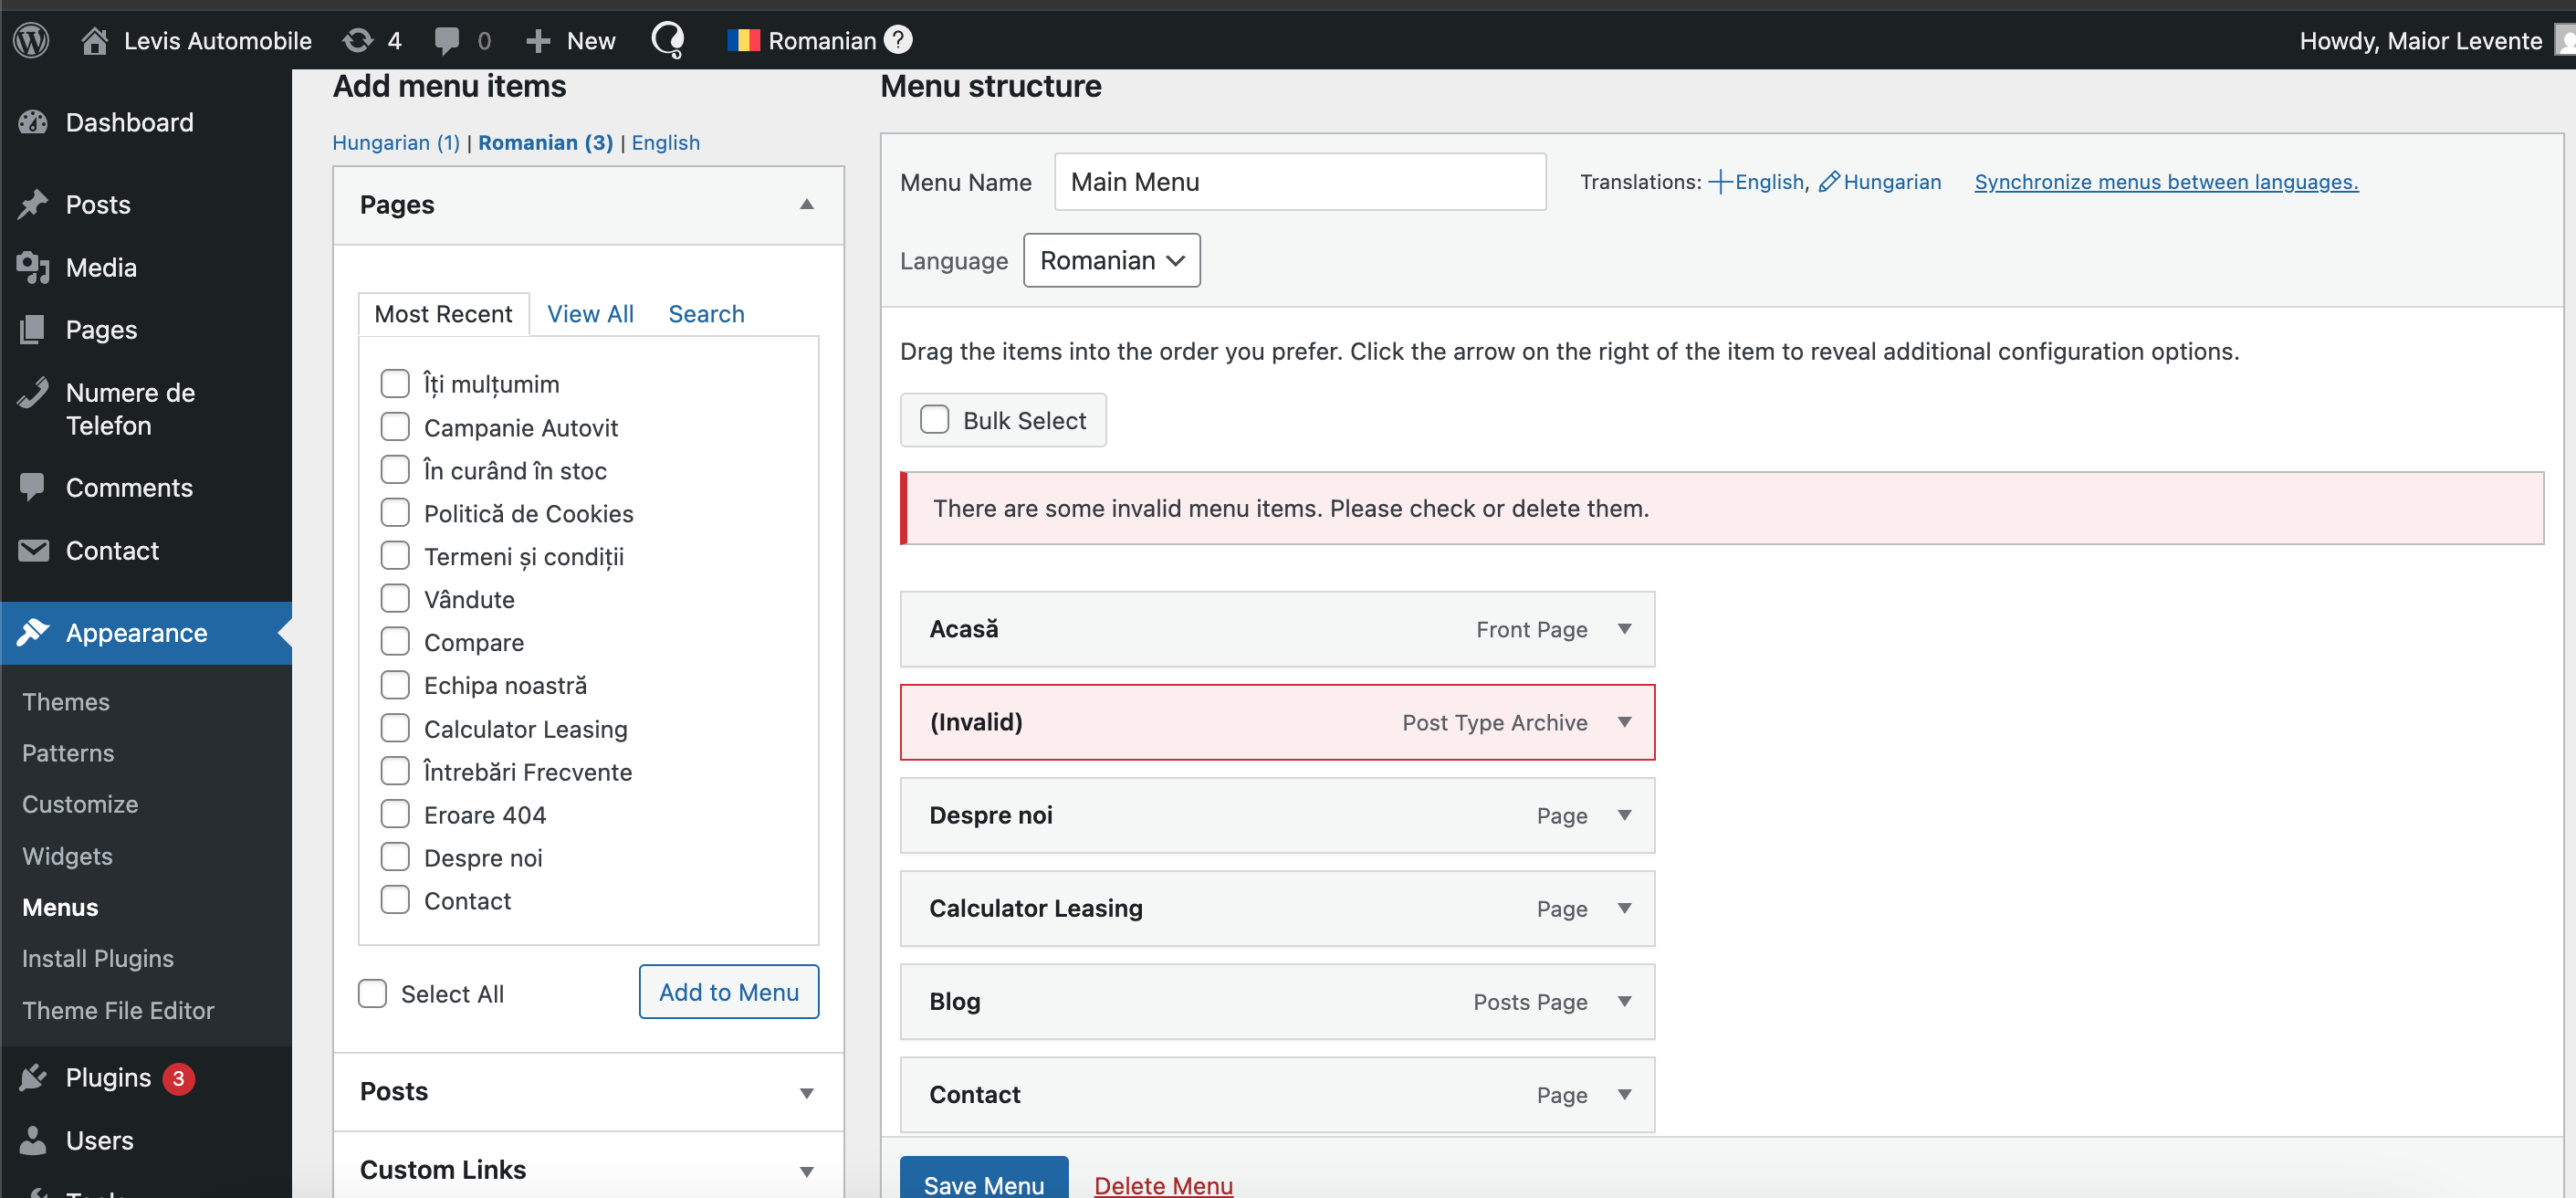Click the help question mark next to Romanian

(x=899, y=39)
